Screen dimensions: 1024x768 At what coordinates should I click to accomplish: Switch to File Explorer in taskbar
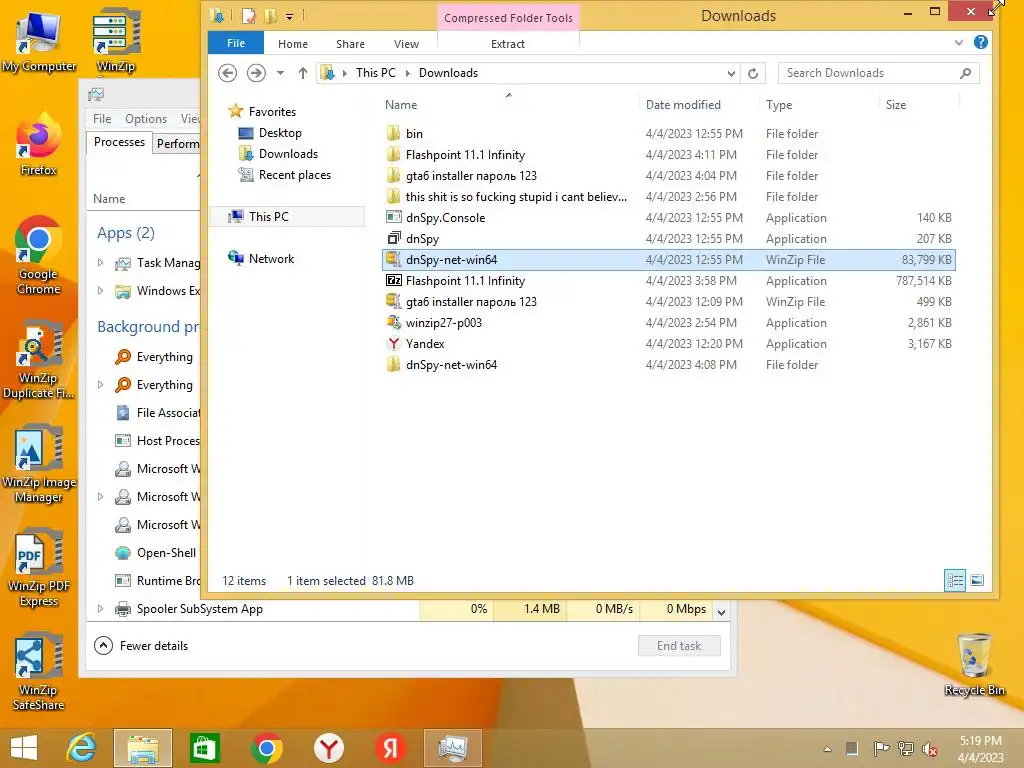click(x=143, y=748)
